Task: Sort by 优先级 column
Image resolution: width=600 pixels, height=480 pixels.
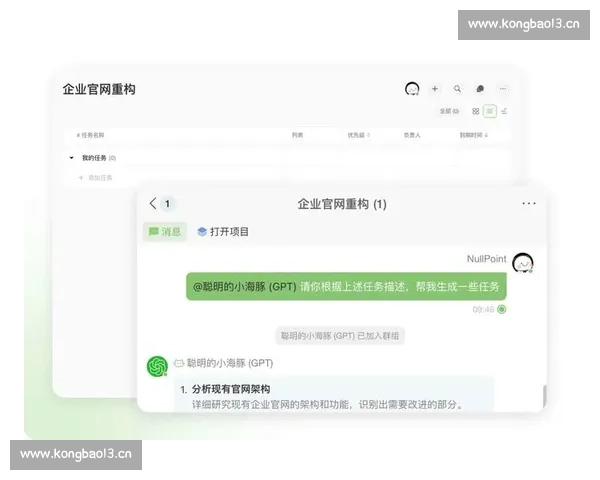Action: click(359, 135)
